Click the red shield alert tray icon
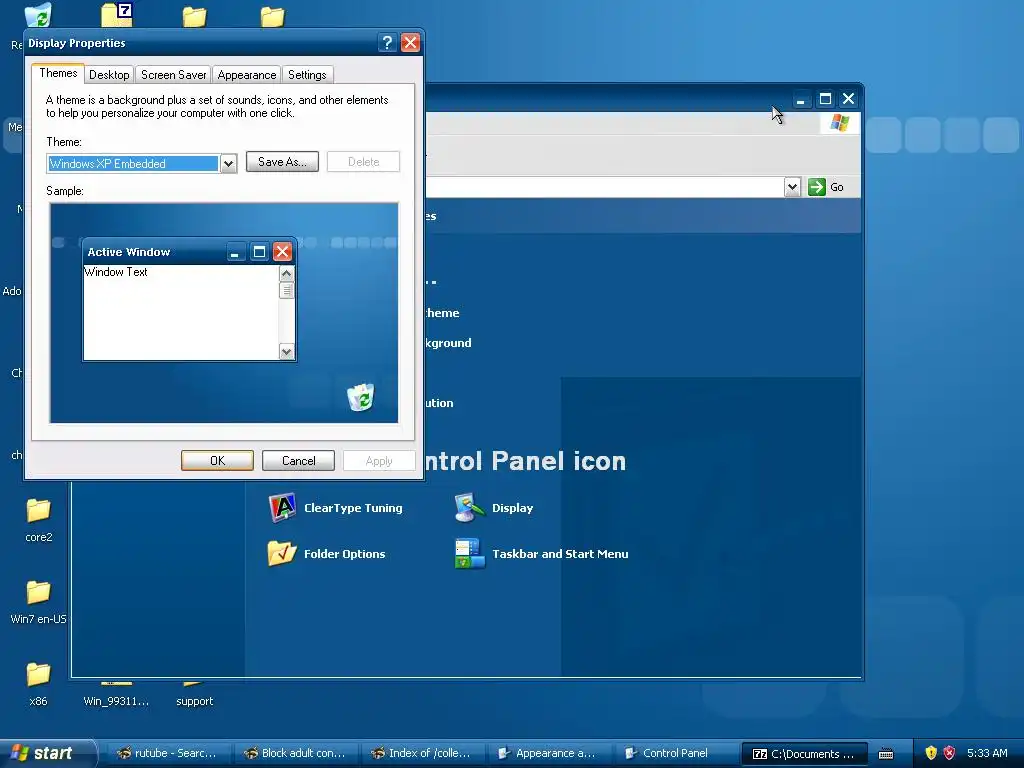 [x=950, y=753]
